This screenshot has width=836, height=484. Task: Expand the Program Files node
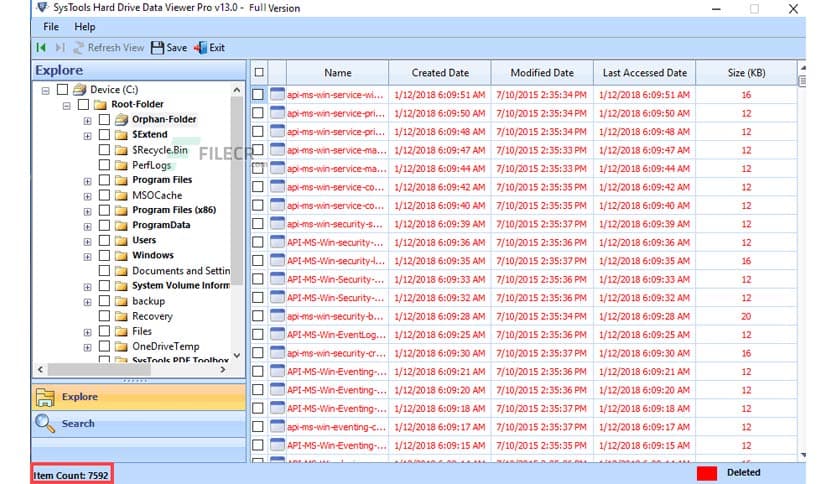coord(87,181)
